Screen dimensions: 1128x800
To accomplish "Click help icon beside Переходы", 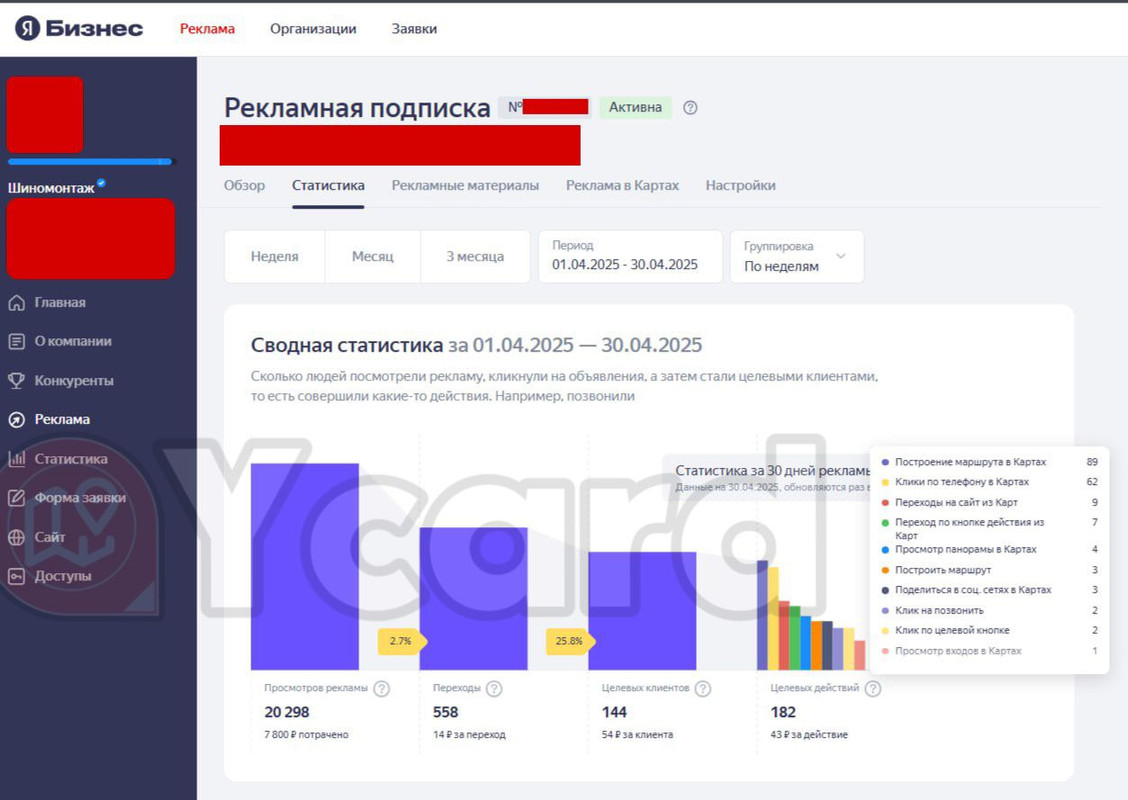I will (494, 688).
